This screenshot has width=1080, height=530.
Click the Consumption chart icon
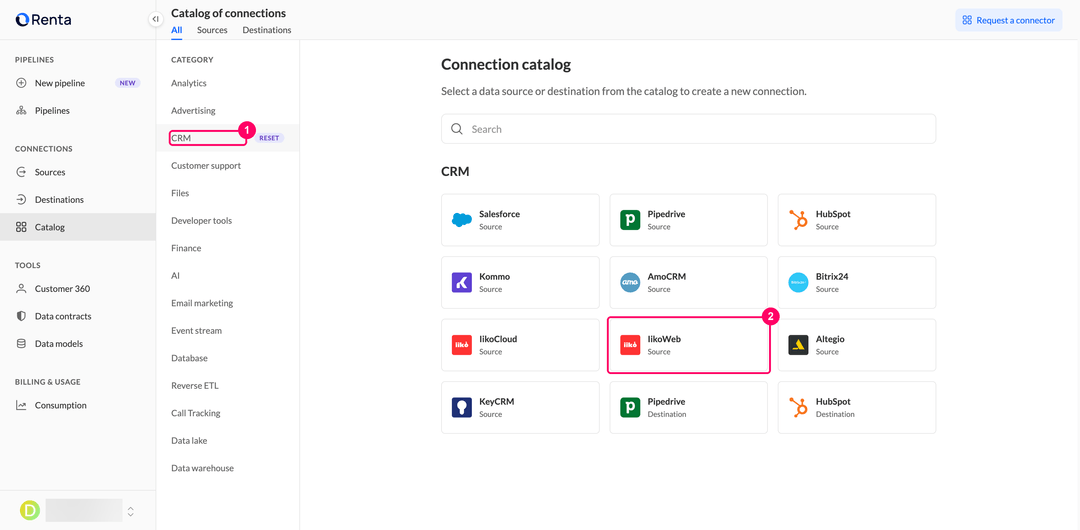(x=21, y=405)
